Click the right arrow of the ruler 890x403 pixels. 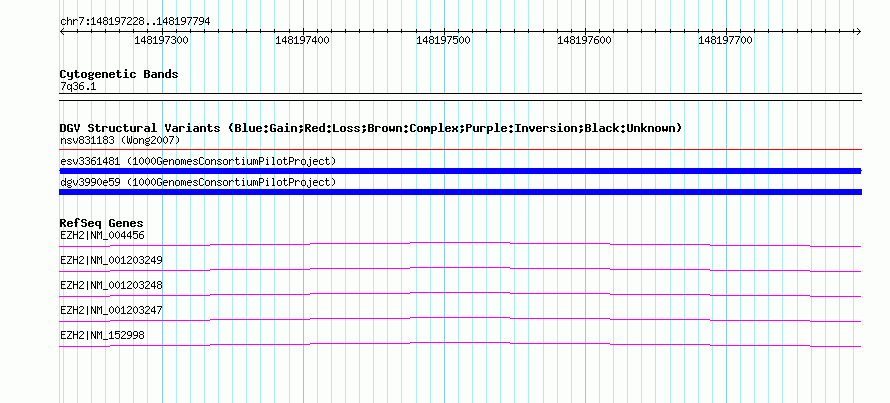pos(858,32)
